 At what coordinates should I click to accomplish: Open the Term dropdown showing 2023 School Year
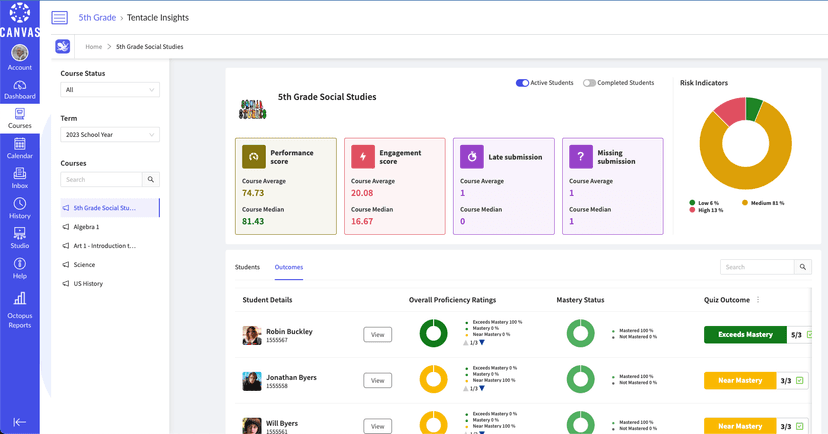point(110,135)
